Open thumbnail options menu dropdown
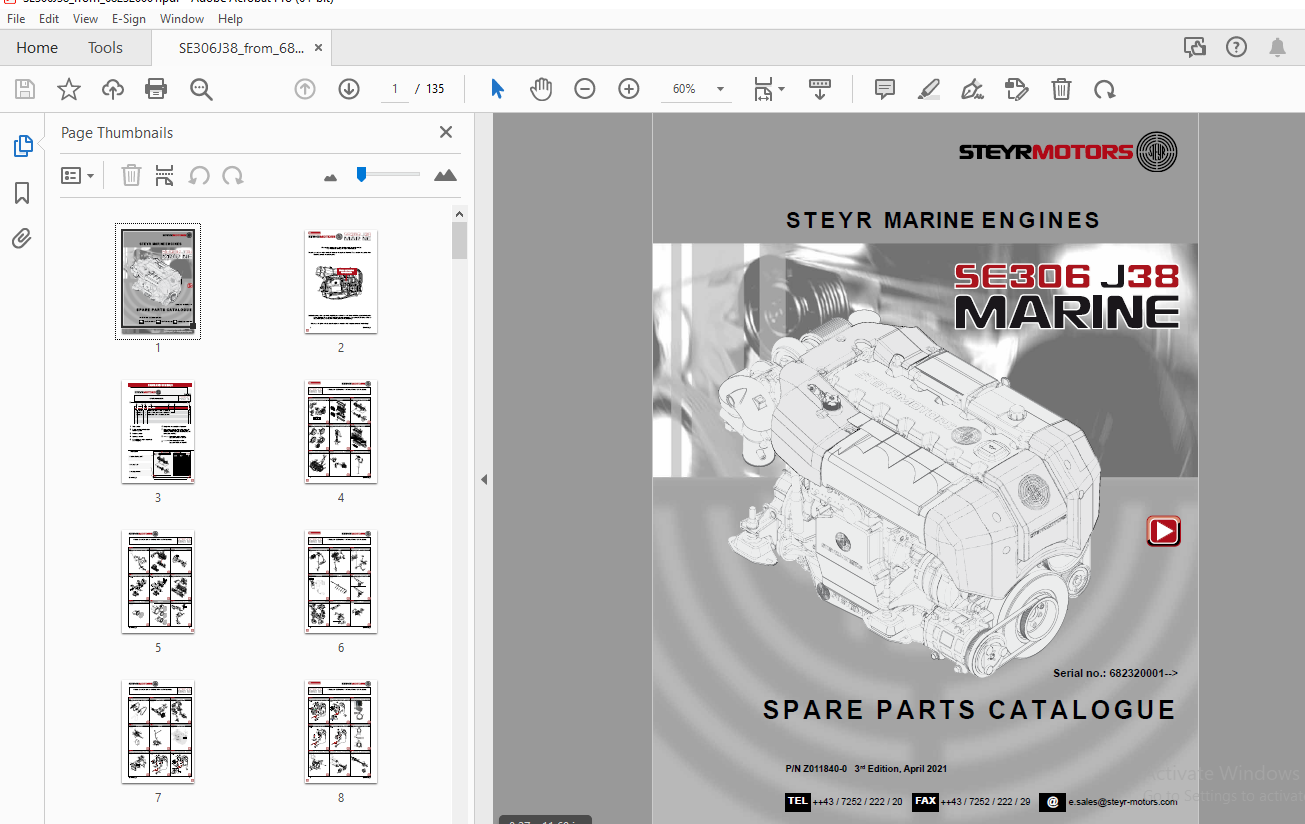1305x824 pixels. (78, 176)
